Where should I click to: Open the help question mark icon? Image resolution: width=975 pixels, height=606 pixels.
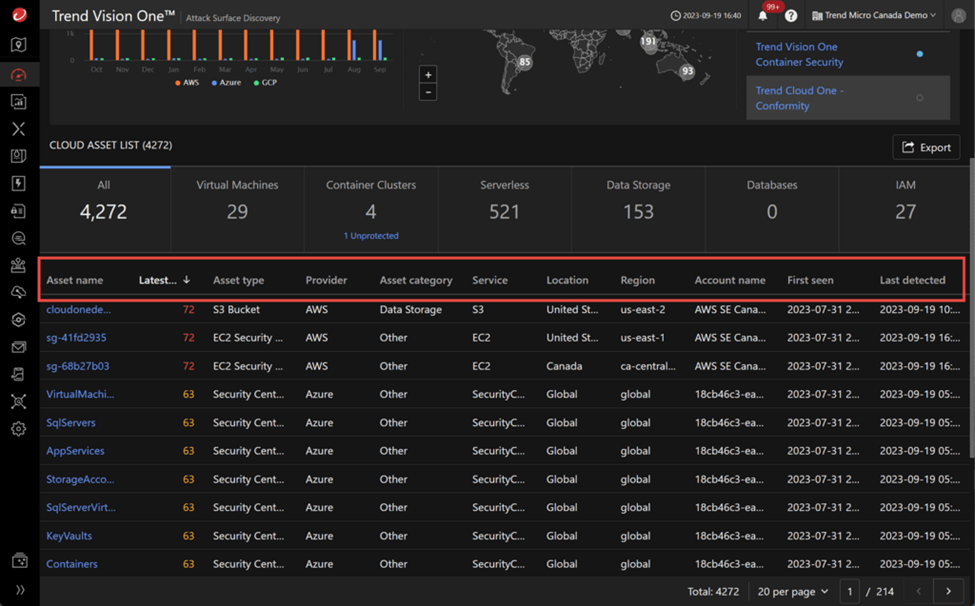pos(790,16)
